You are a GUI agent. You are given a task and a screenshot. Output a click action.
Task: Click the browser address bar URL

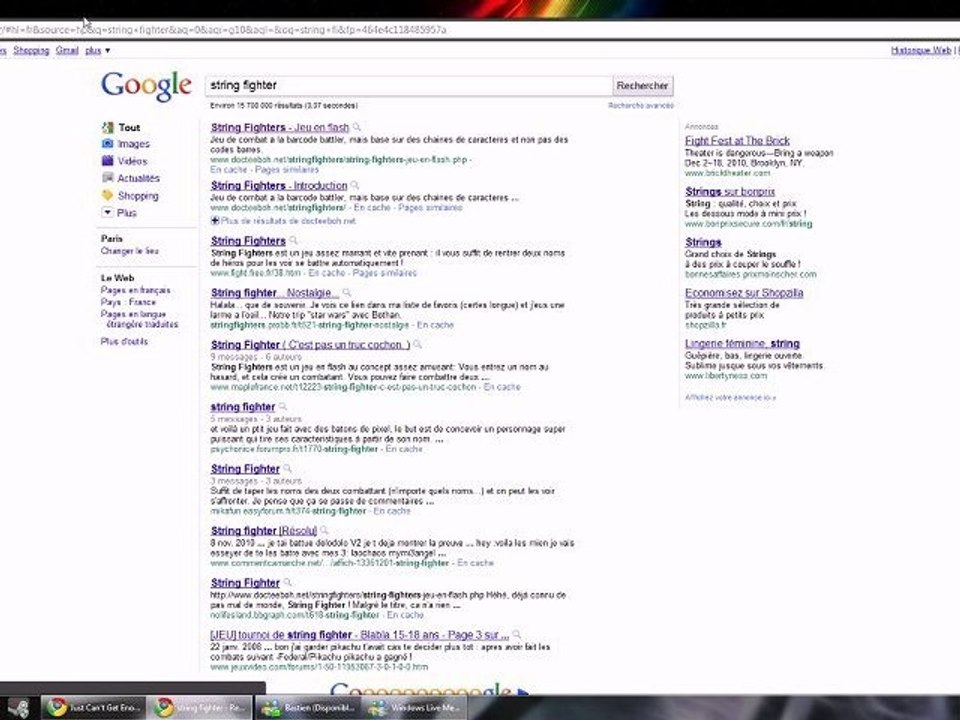tap(223, 29)
